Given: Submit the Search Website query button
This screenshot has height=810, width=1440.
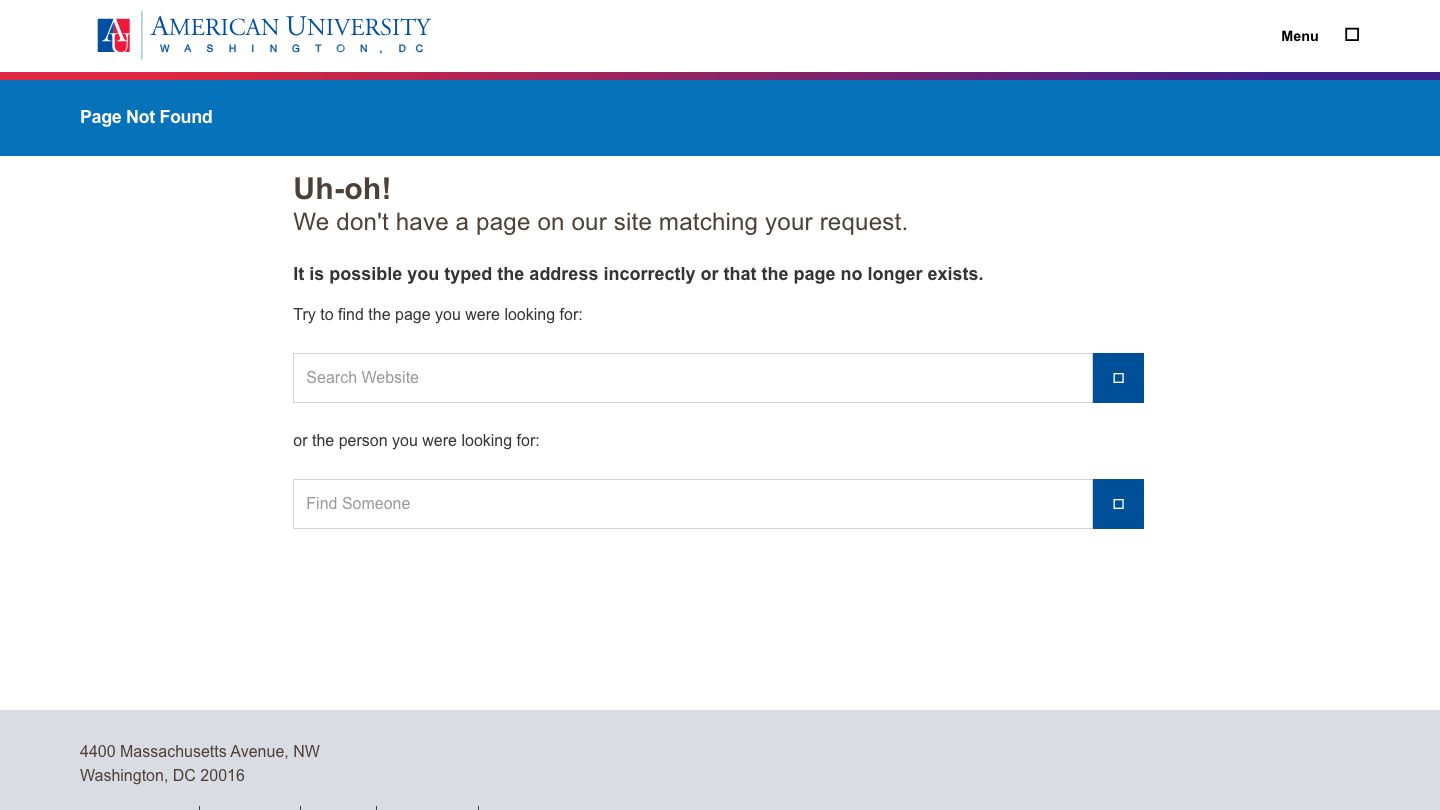Looking at the screenshot, I should point(1118,378).
